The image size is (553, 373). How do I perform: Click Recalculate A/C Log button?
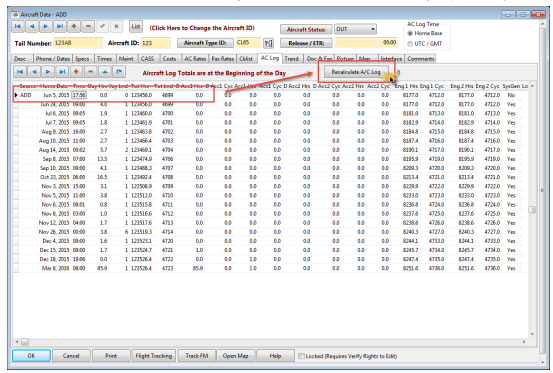[x=356, y=72]
